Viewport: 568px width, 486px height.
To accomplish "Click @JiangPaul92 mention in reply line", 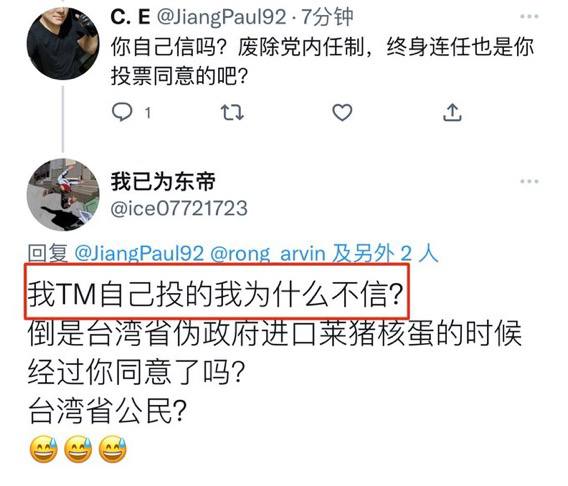I will point(139,253).
